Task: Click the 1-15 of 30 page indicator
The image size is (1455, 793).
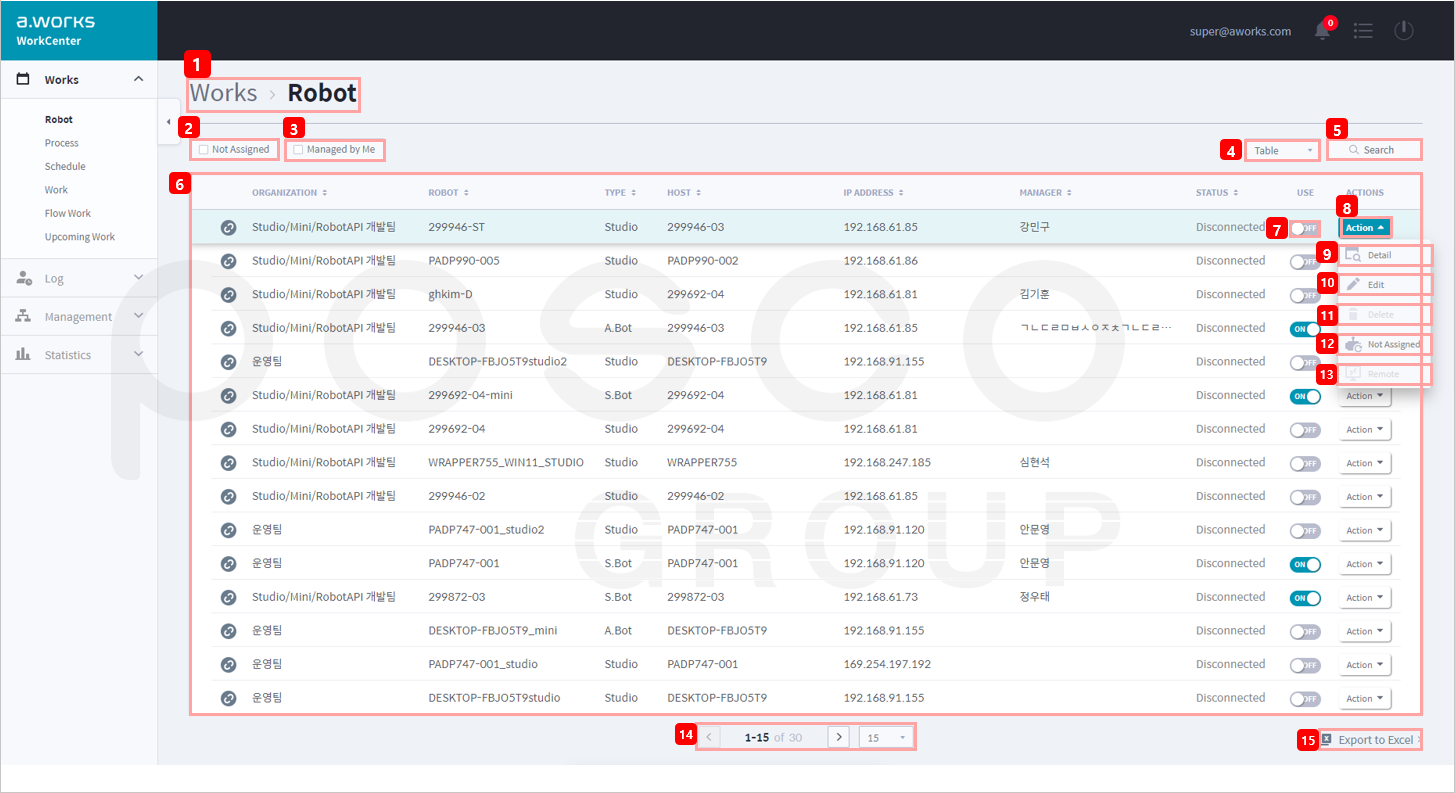Action: pos(773,737)
